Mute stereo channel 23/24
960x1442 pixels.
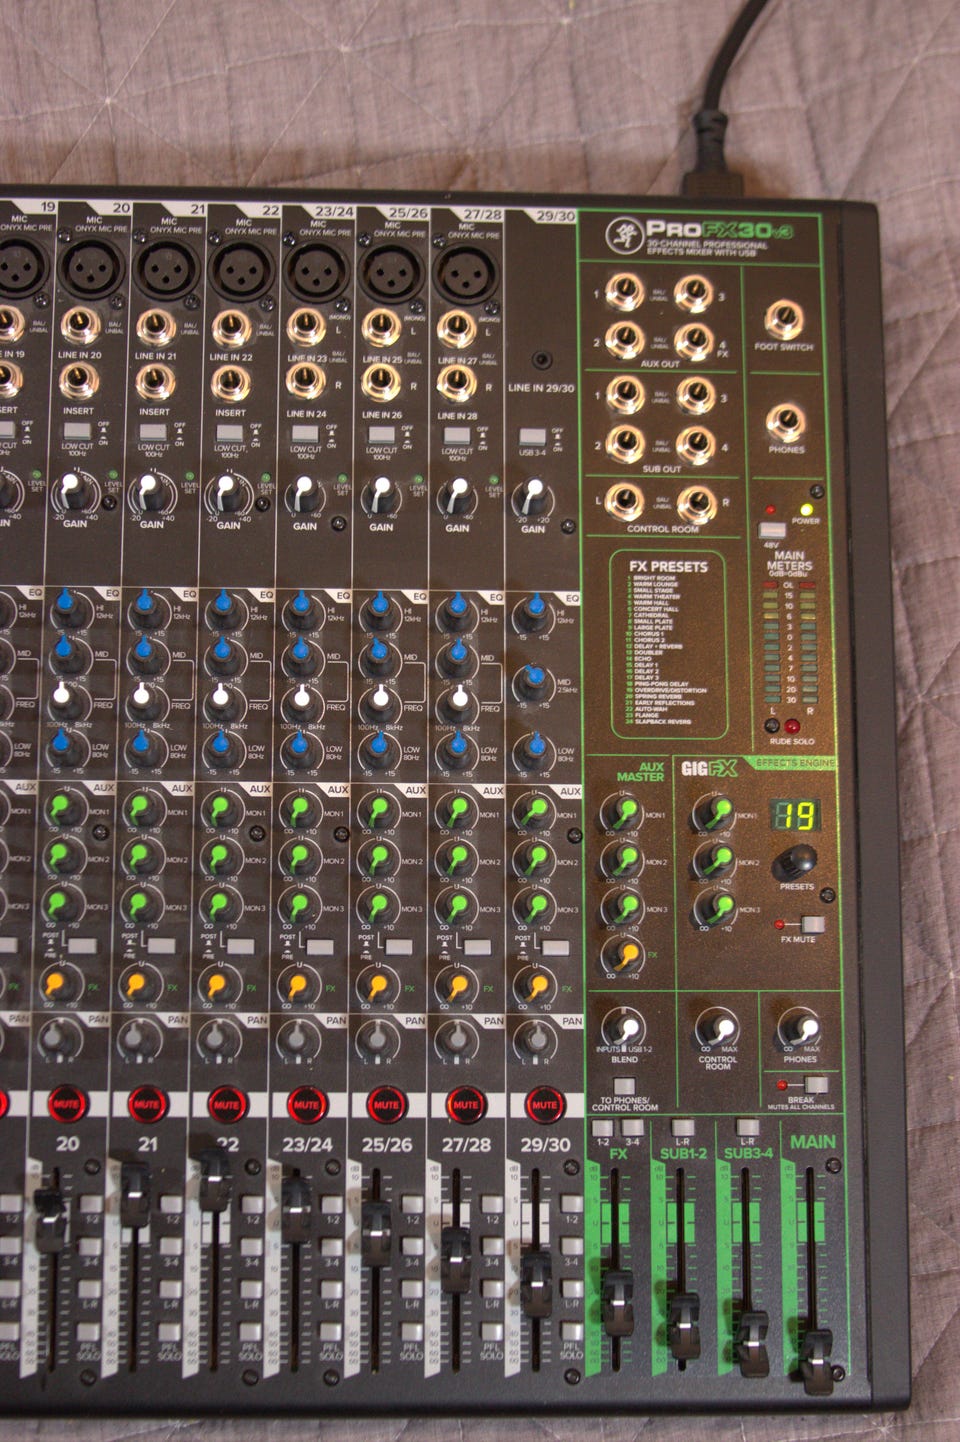306,1104
